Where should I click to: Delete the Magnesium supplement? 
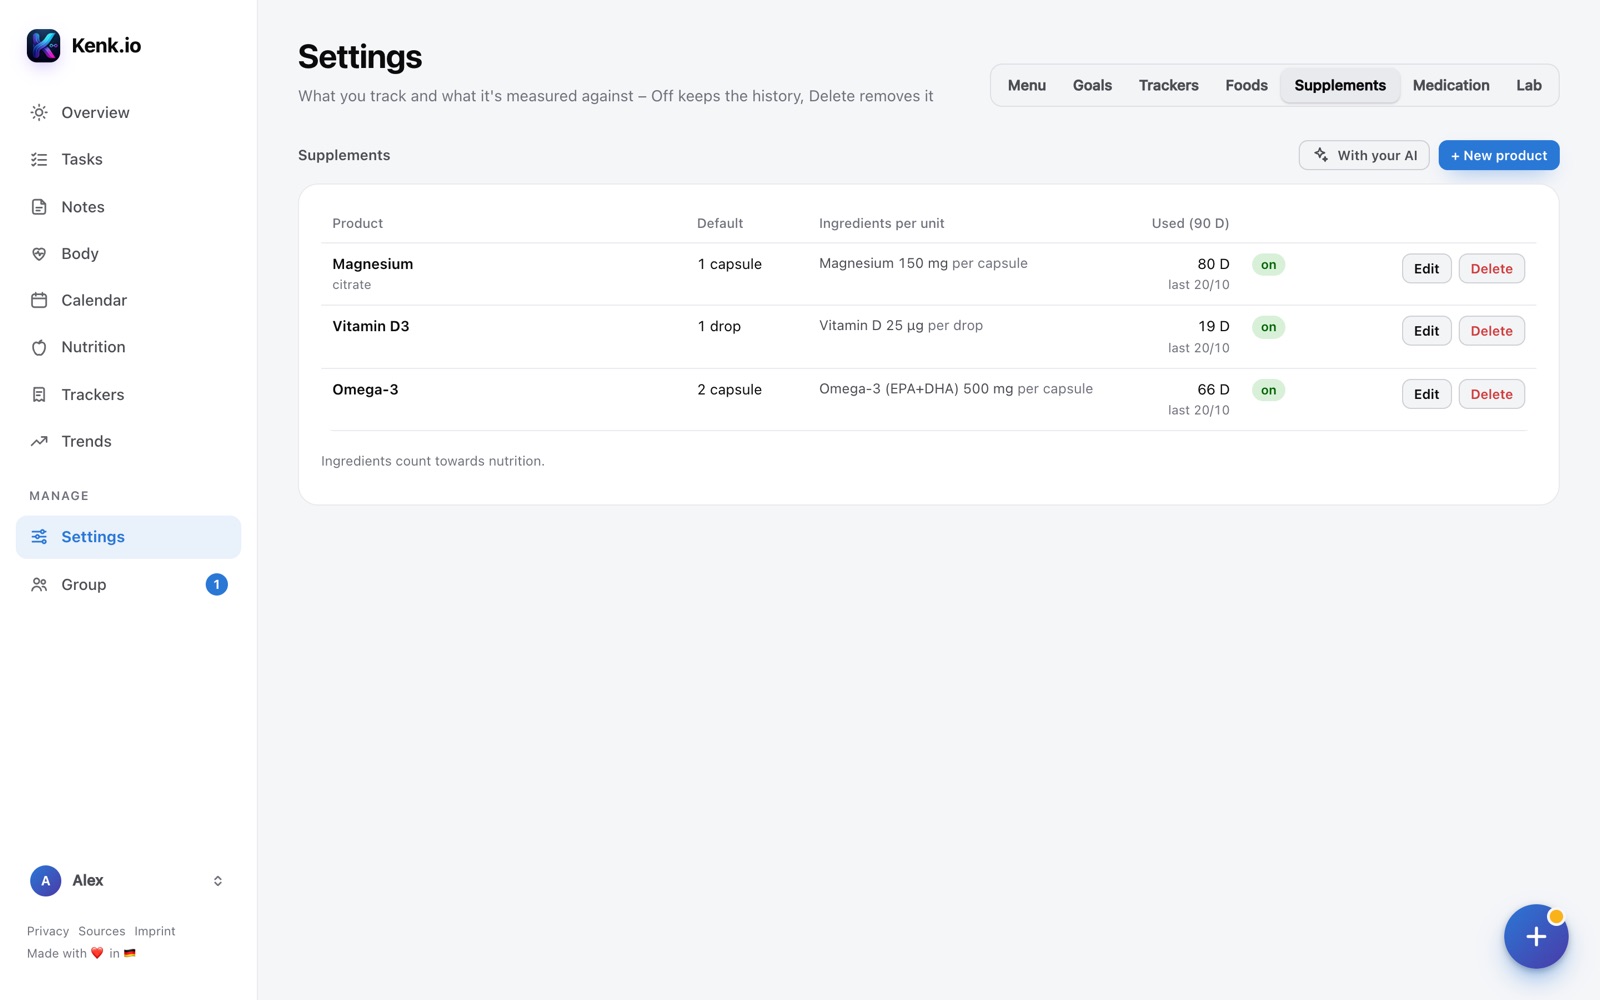pos(1491,269)
